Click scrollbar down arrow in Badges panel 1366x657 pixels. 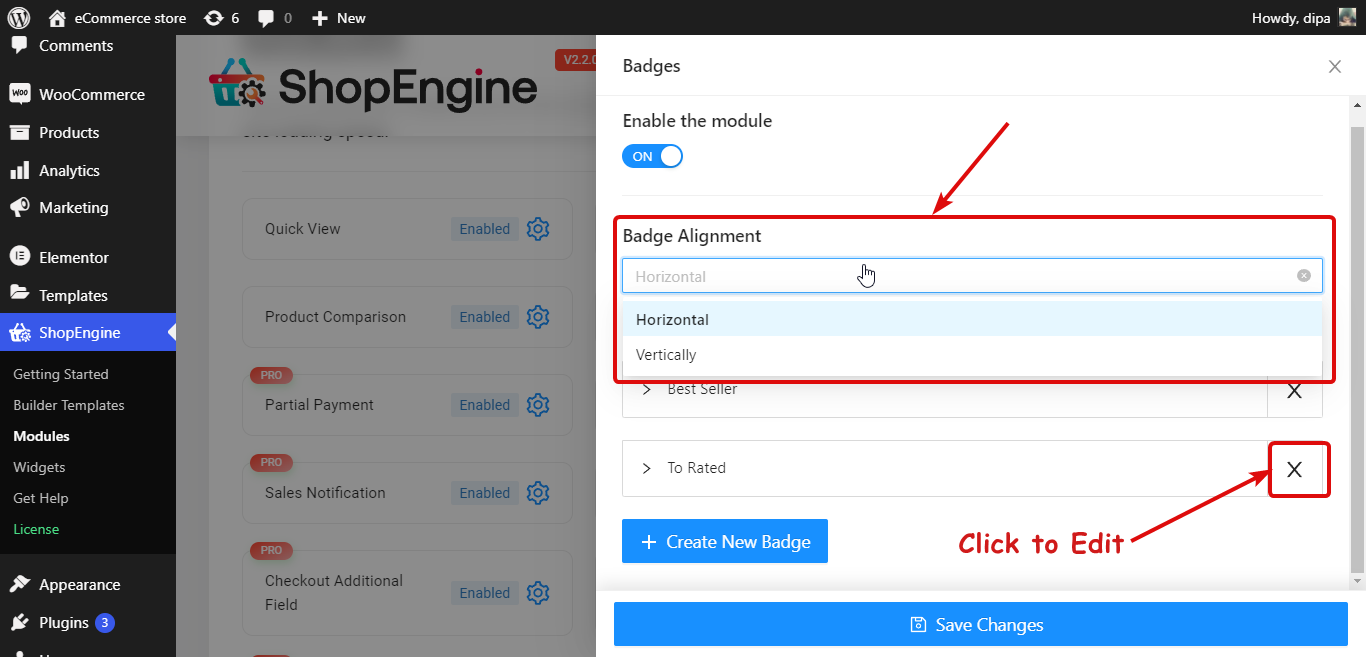(1357, 581)
